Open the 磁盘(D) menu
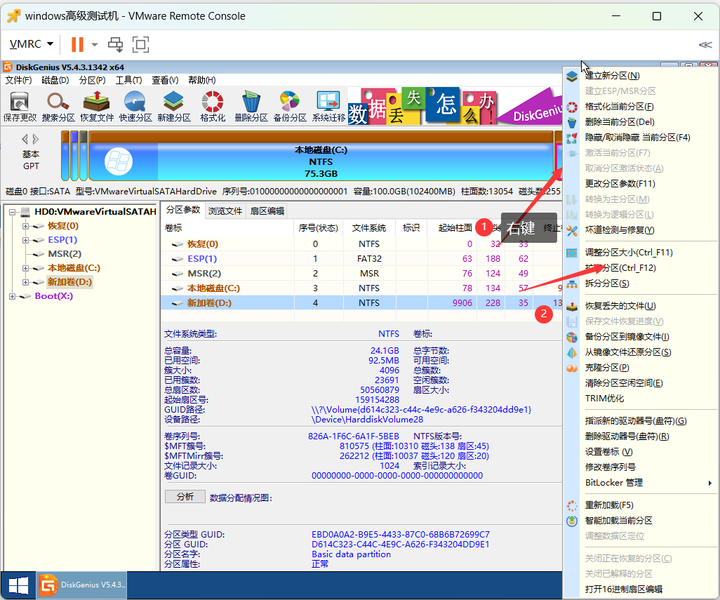 pos(55,80)
